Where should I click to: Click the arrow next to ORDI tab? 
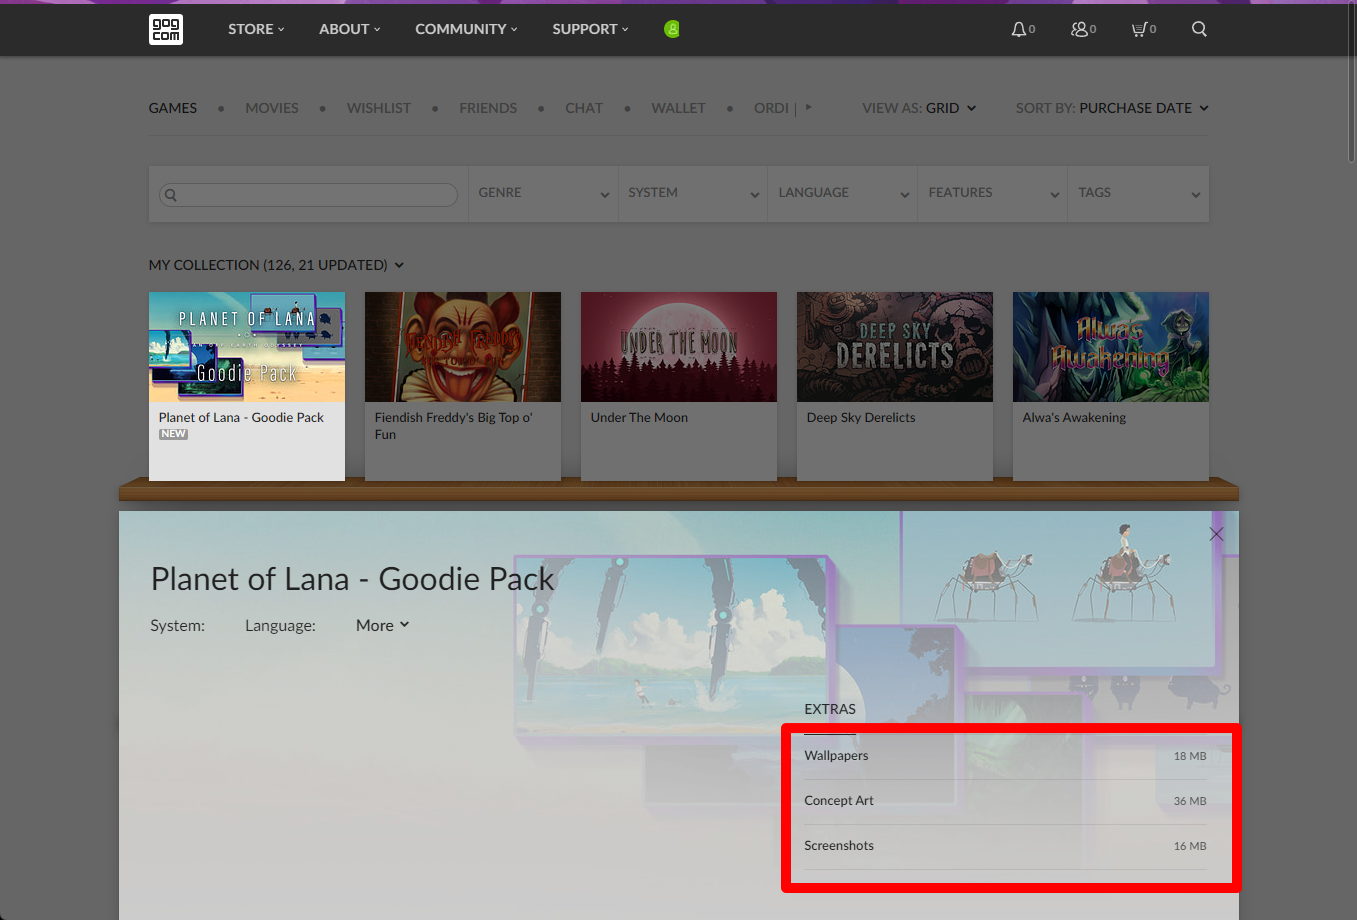pos(808,107)
